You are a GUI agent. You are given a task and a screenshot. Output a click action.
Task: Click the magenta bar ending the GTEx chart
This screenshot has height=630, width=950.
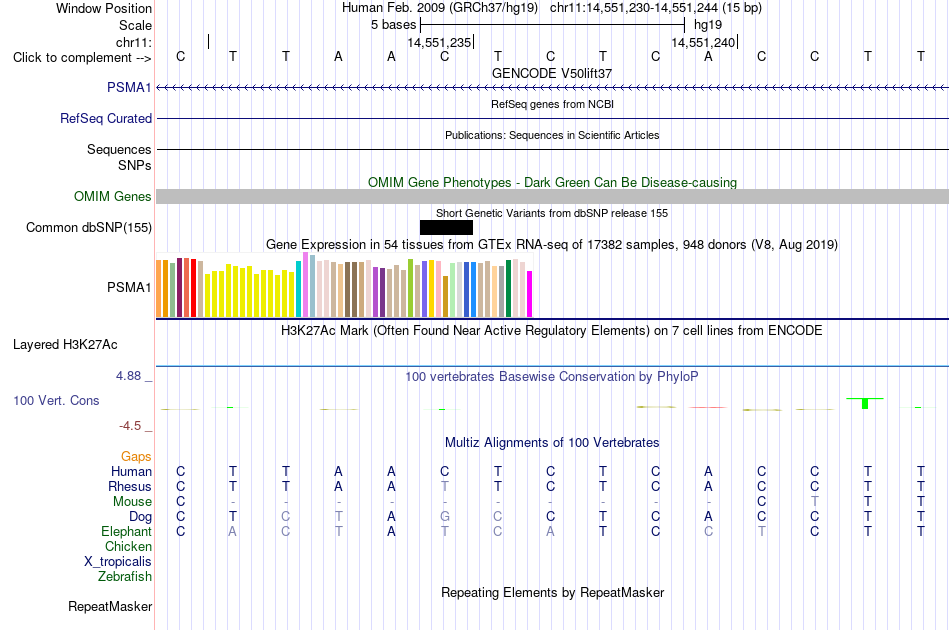529,294
